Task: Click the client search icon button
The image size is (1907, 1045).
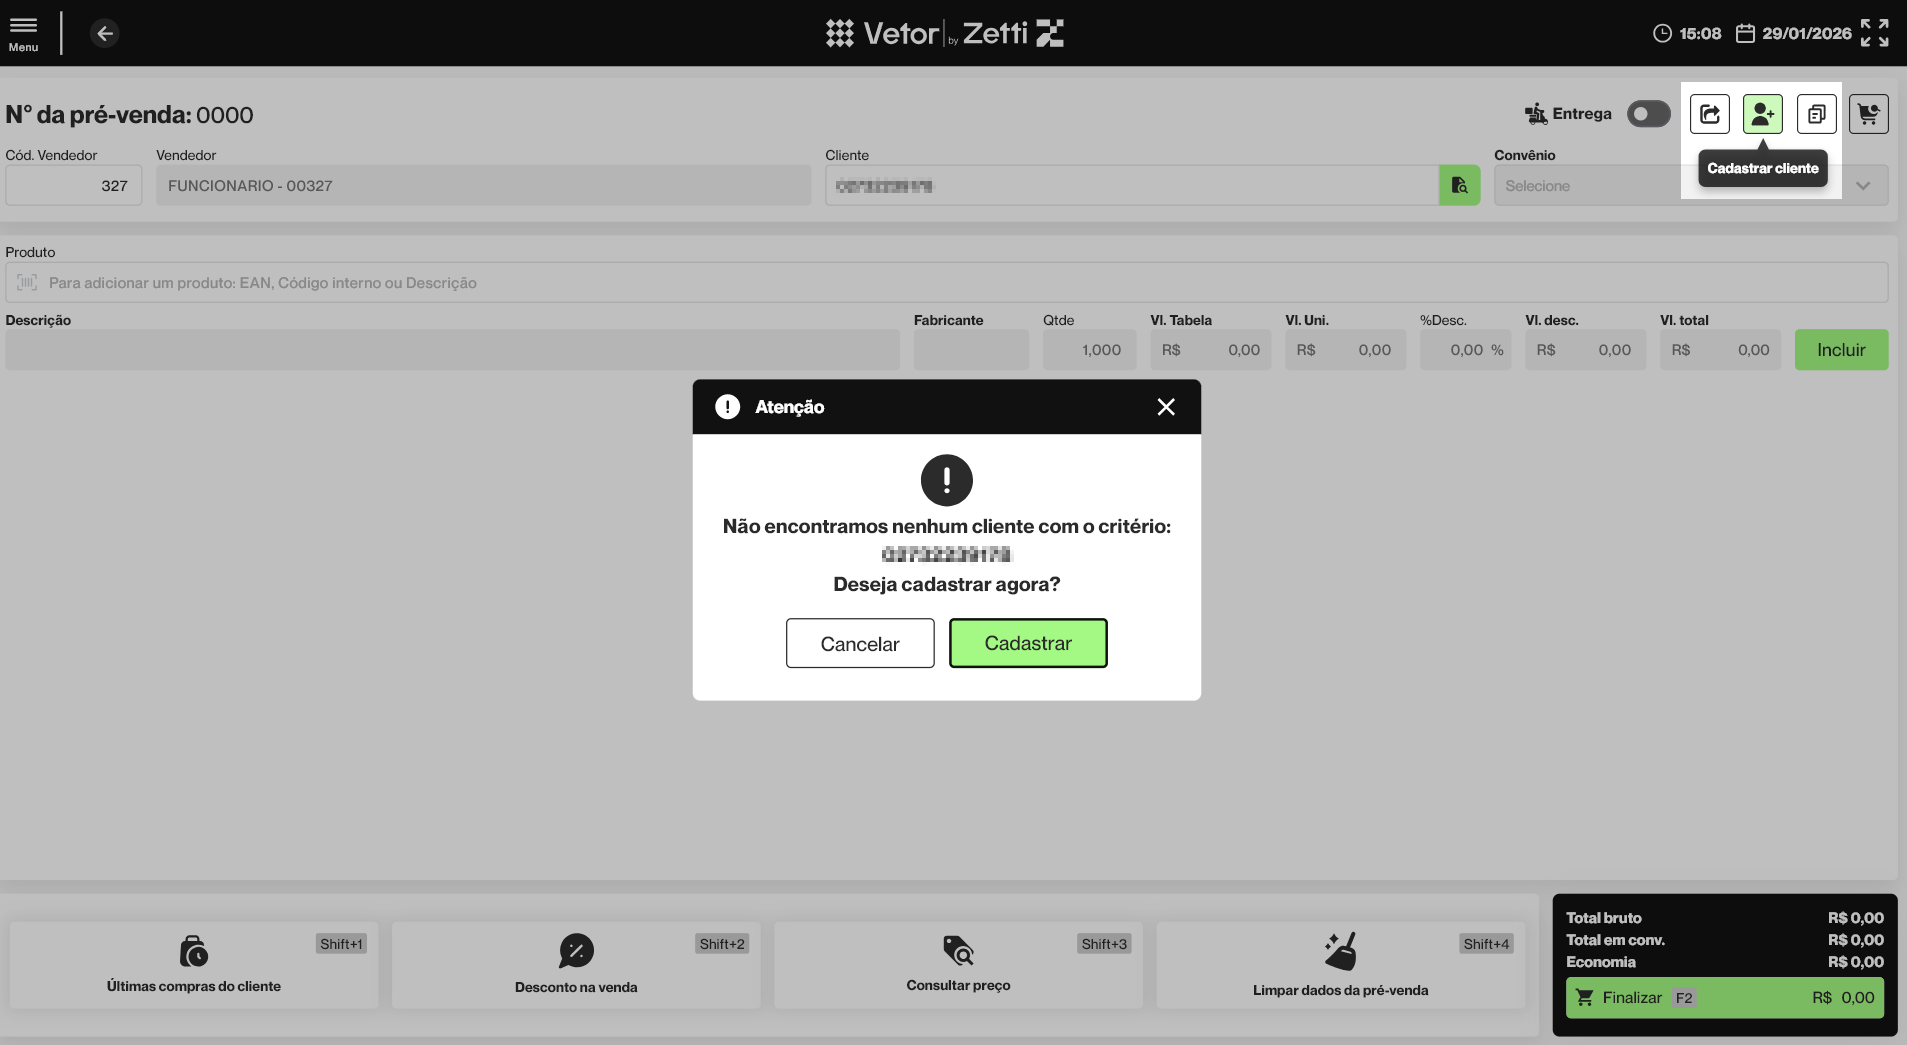Action: tap(1460, 186)
